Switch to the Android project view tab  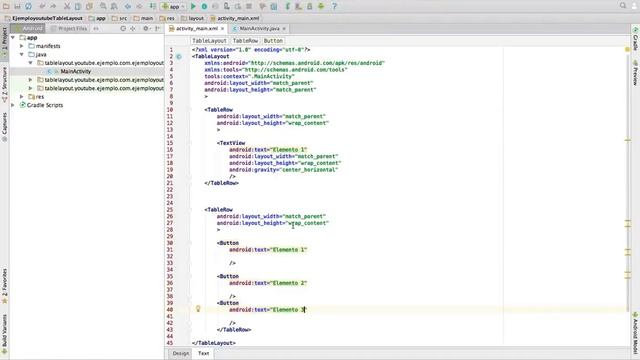click(28, 29)
